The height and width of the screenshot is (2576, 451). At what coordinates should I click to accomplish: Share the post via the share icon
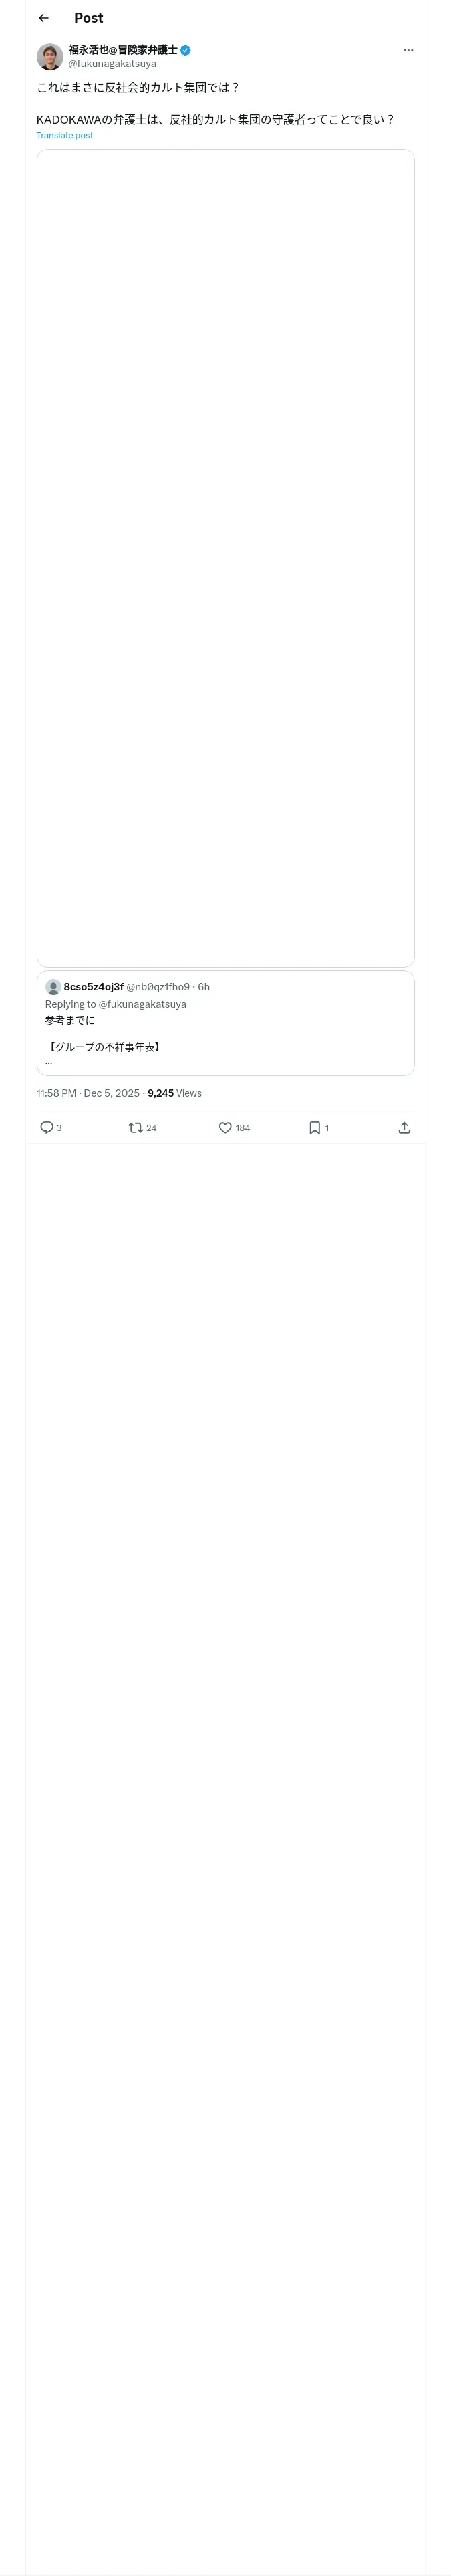[x=404, y=1128]
